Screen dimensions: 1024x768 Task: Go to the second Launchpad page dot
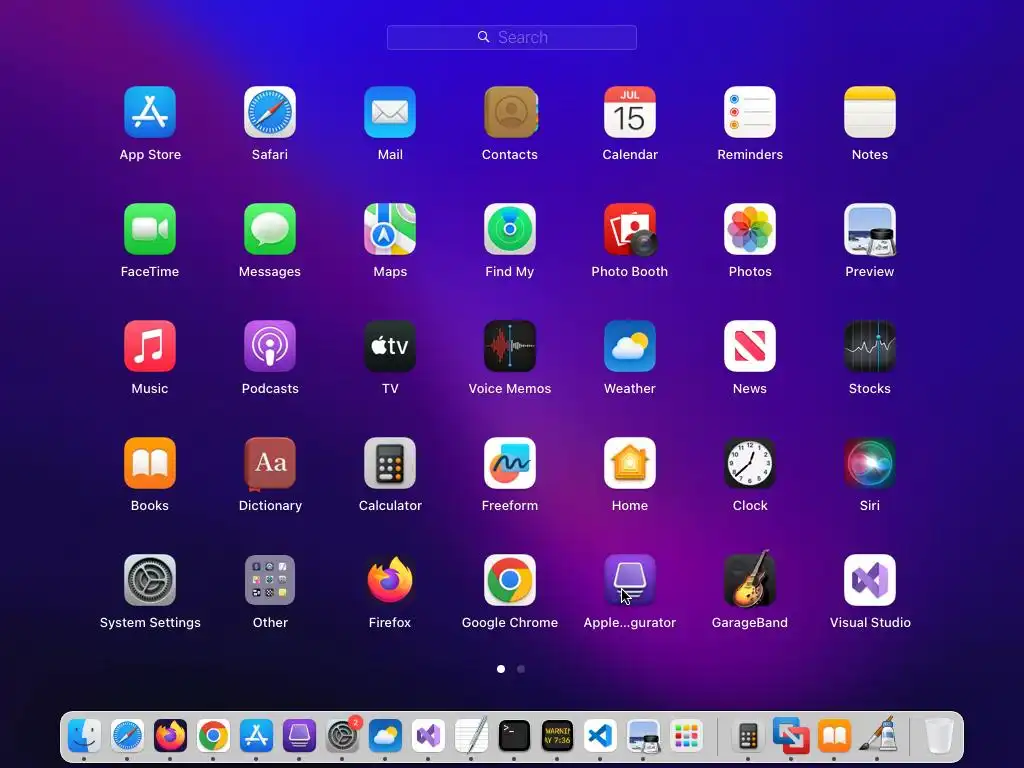[520, 669]
